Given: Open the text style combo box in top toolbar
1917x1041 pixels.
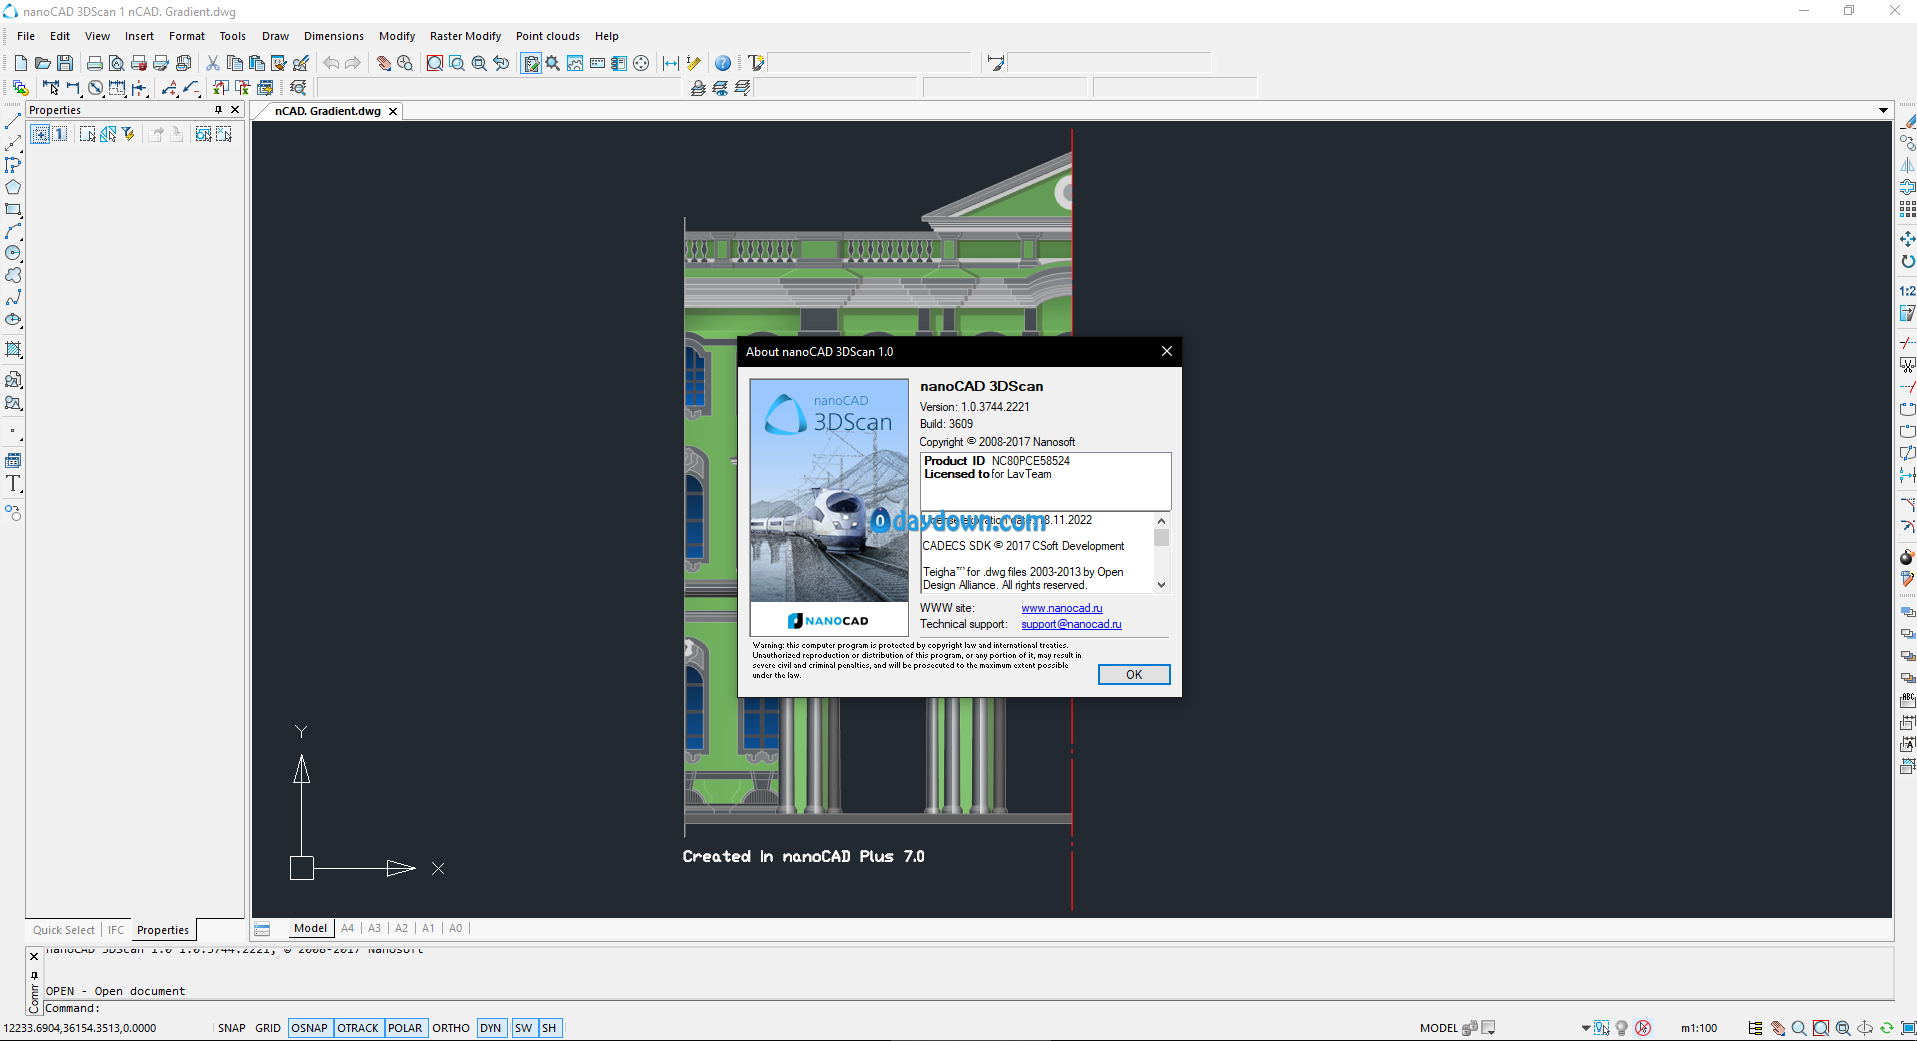Looking at the screenshot, I should (x=868, y=63).
